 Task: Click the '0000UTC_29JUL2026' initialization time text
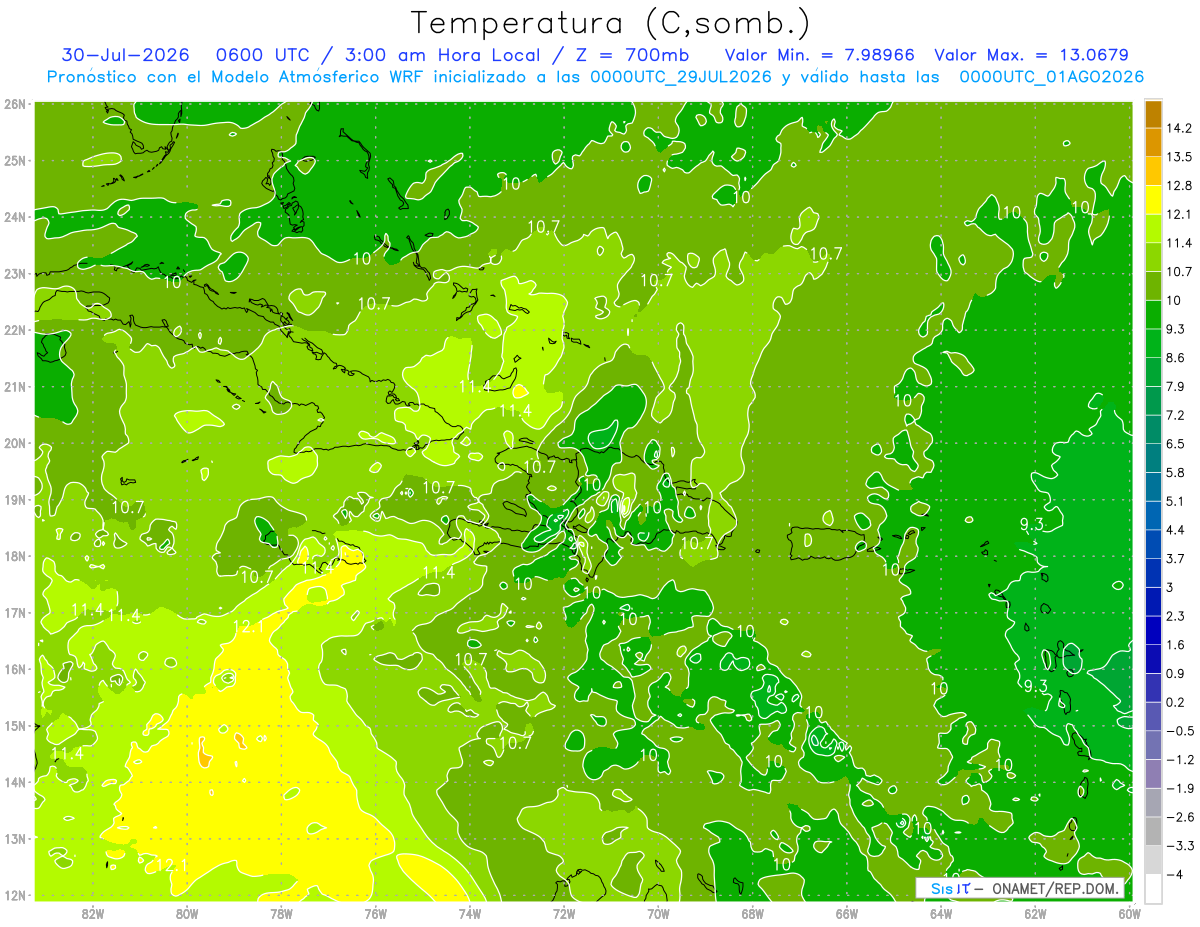point(680,77)
